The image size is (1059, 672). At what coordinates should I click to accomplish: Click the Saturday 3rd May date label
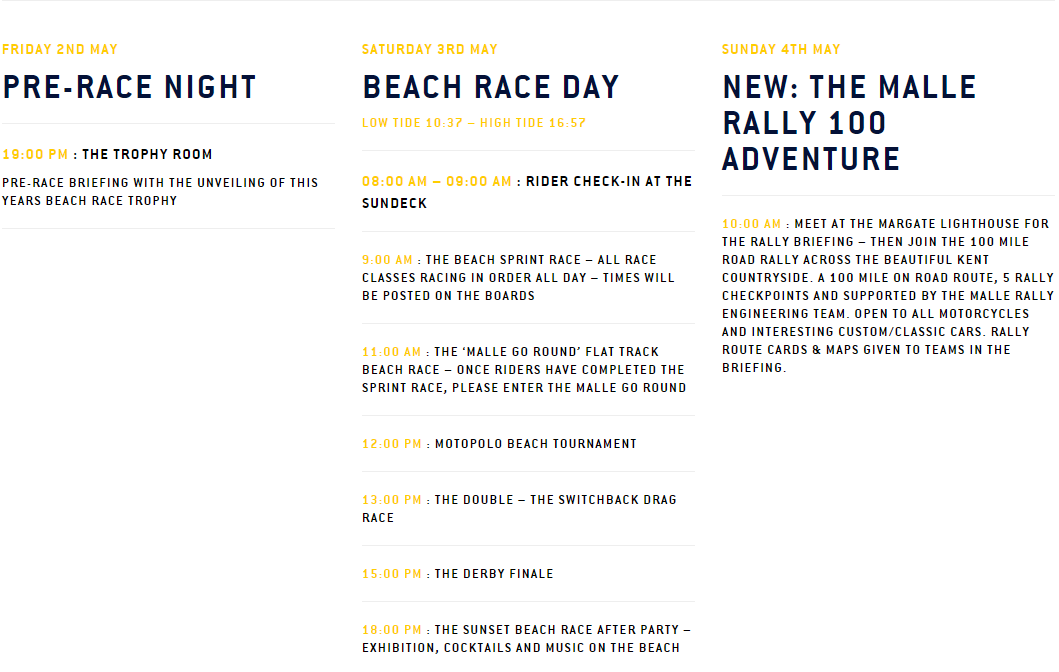(430, 49)
